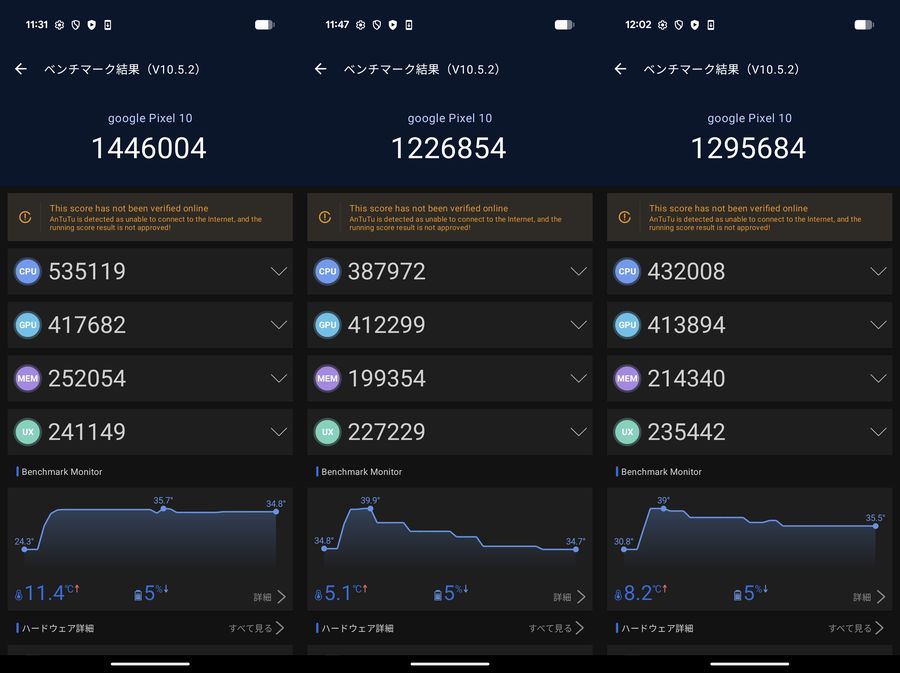Click the GPU icon beside 412299
900x673 pixels.
[327, 325]
